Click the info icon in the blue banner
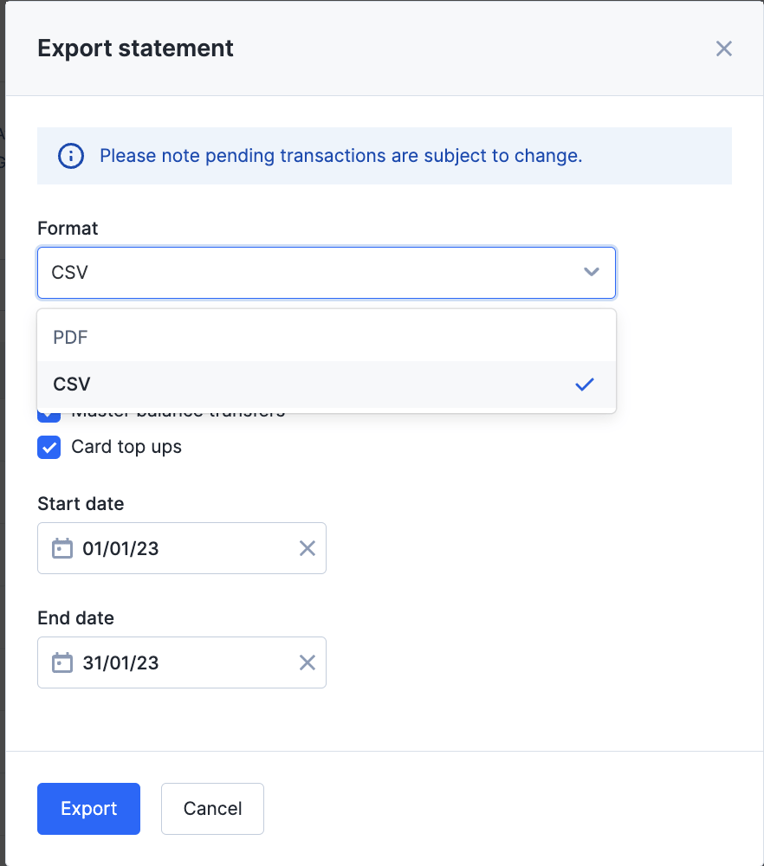 tap(69, 155)
